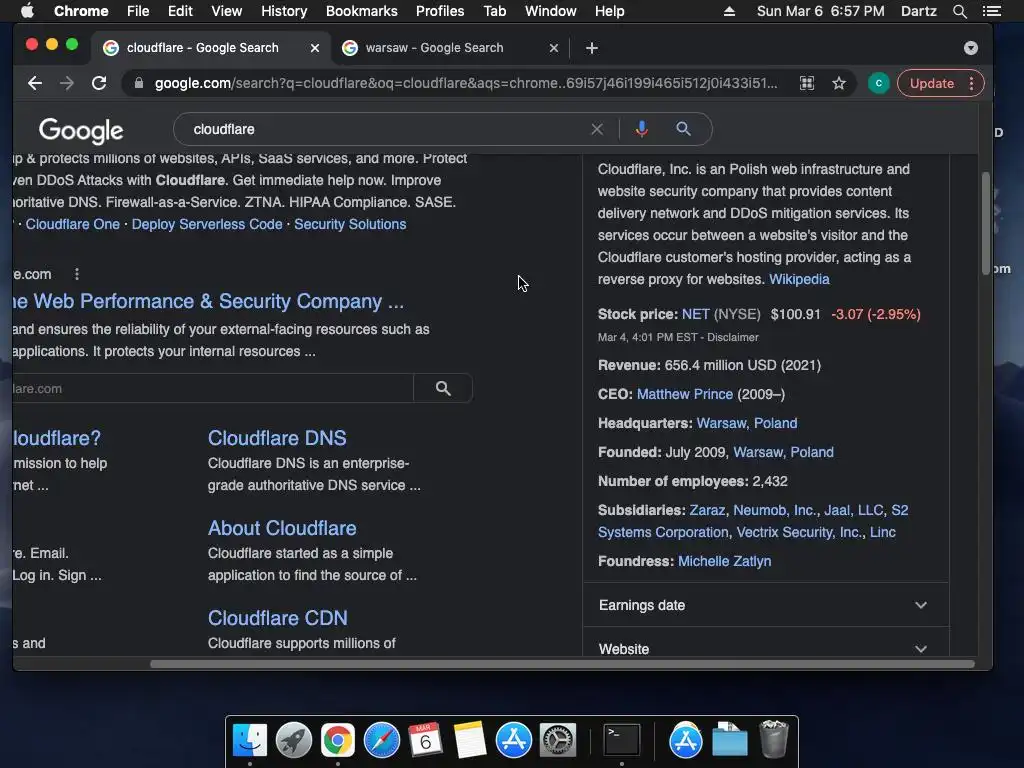The height and width of the screenshot is (768, 1024).
Task: Click the Spotlight search icon in menu bar
Action: click(x=959, y=11)
